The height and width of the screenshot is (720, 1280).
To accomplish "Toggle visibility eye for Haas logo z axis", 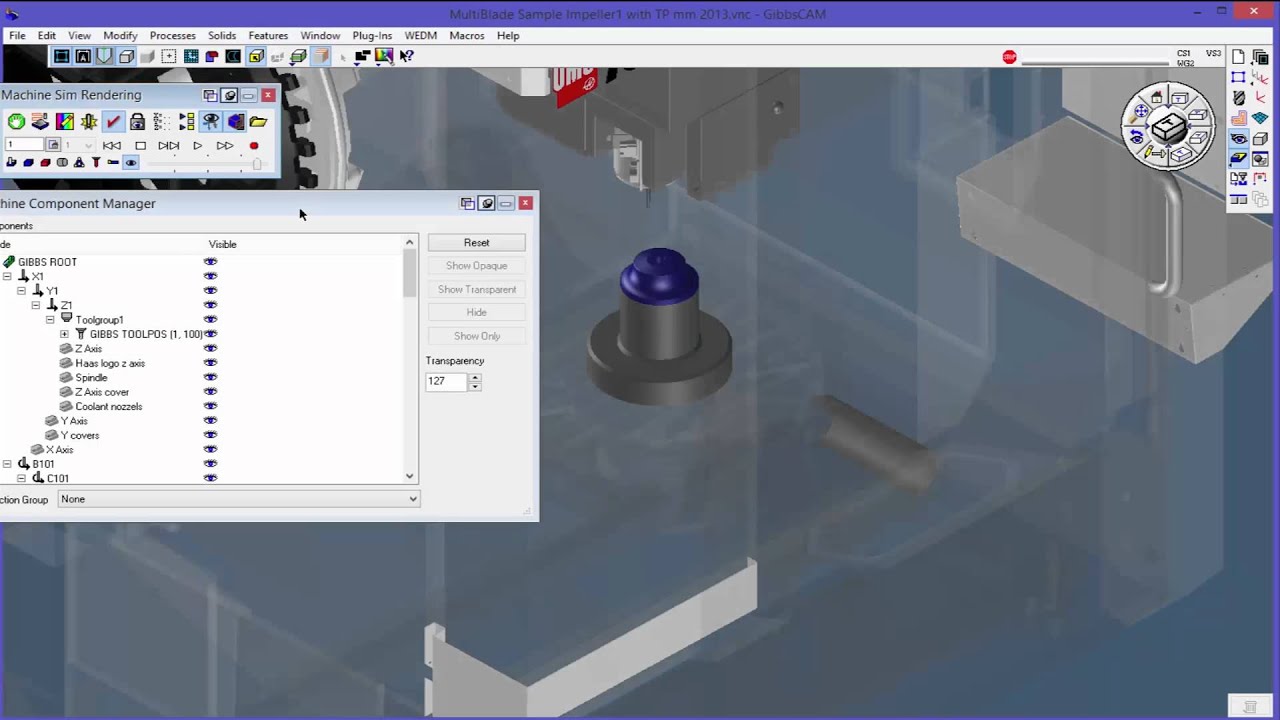I will [210, 363].
